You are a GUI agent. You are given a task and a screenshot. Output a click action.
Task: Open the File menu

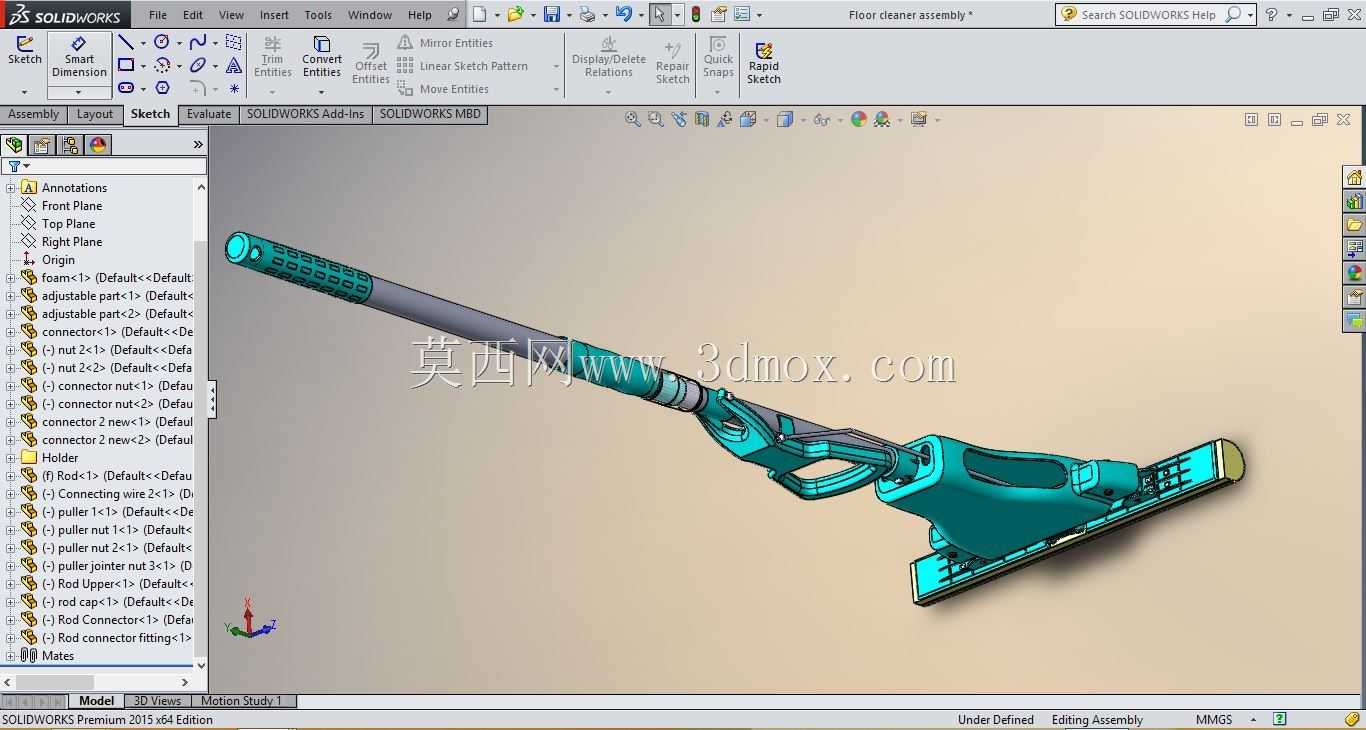tap(158, 15)
